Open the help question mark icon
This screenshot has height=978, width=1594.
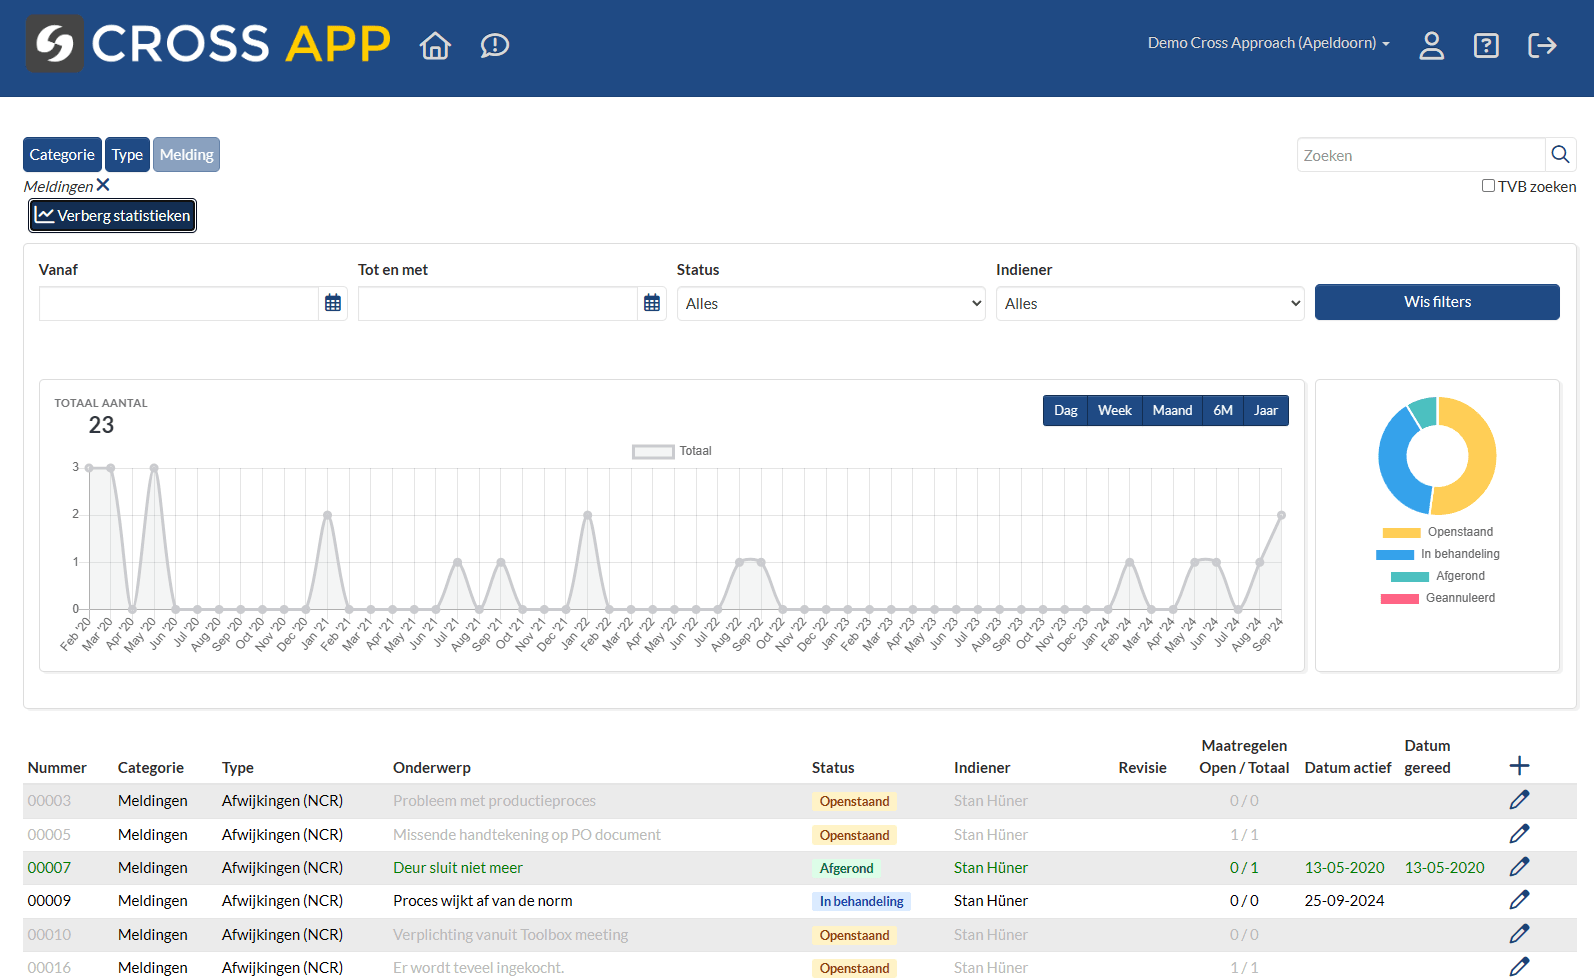click(x=1486, y=45)
